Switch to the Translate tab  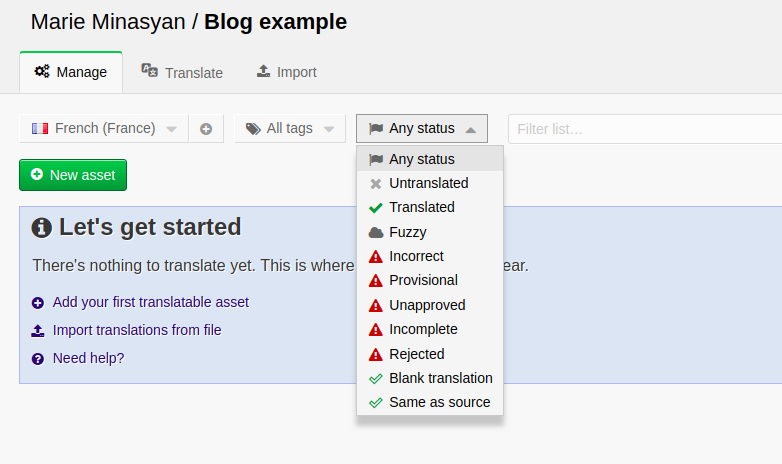point(182,73)
